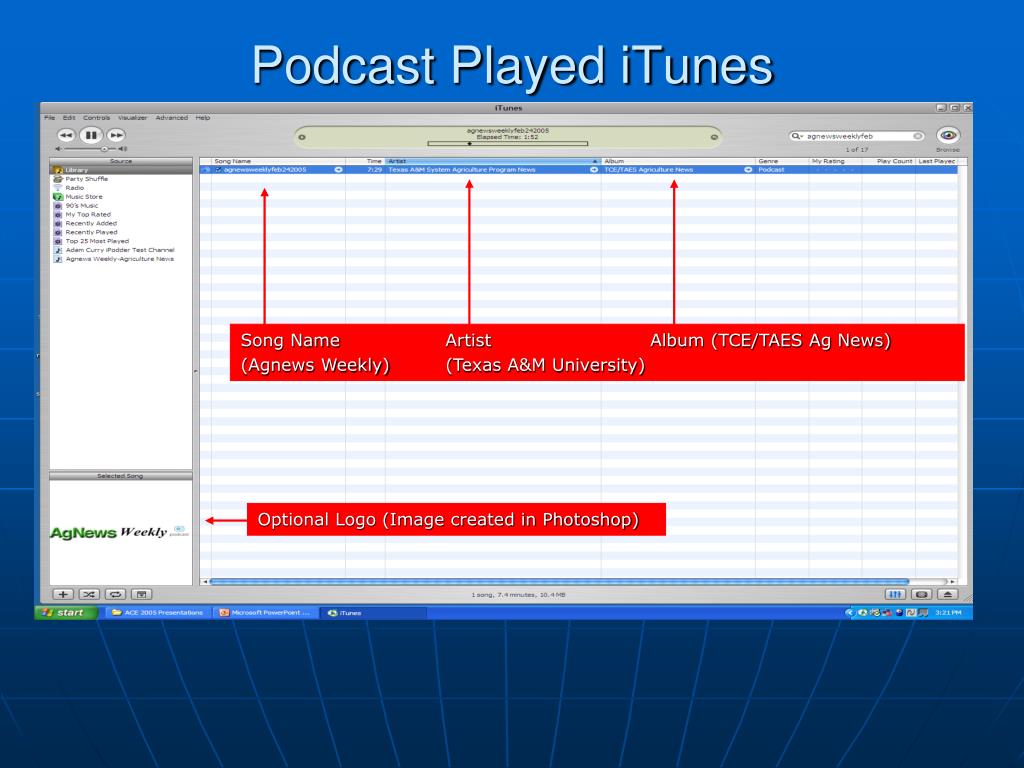Sort by the Album column header
1024x768 pixels.
coord(678,161)
